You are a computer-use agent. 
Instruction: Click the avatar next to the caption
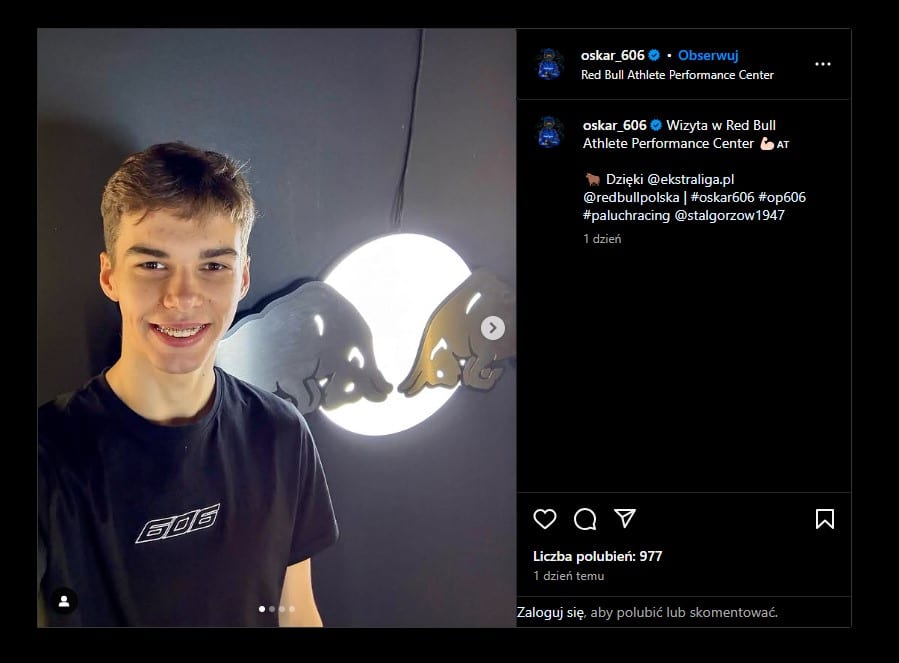click(x=550, y=133)
